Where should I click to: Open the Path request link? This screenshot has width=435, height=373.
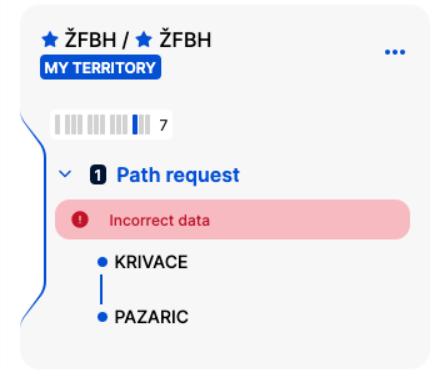click(x=178, y=175)
